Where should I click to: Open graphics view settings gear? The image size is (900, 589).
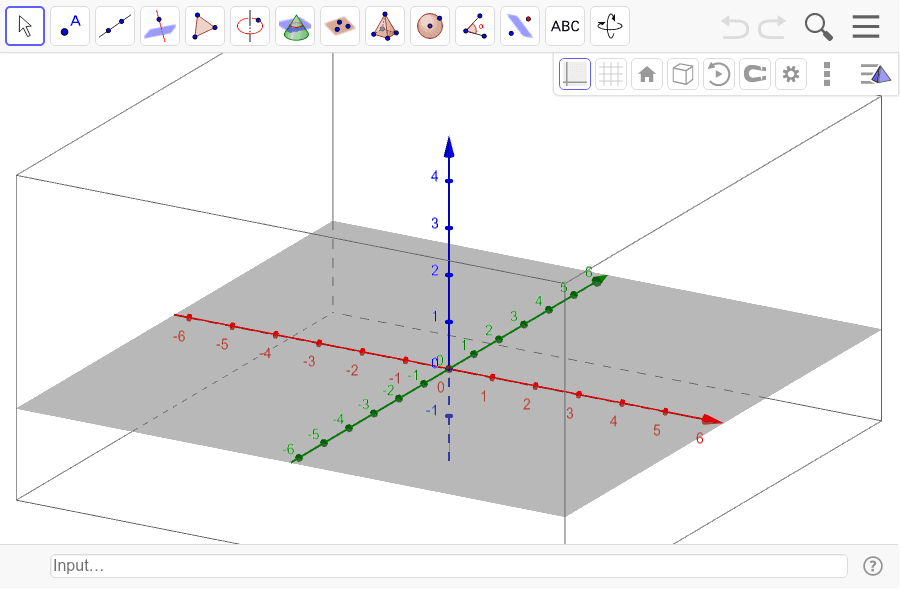[x=791, y=74]
